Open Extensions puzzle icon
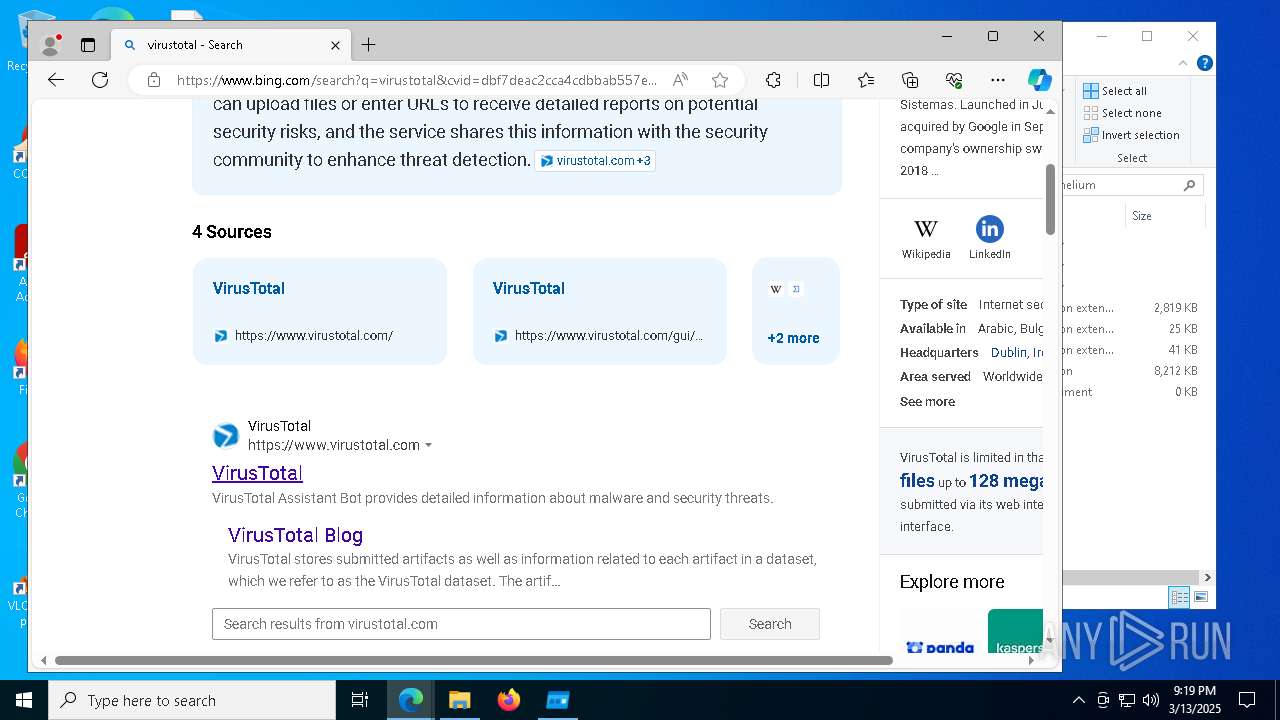Screen dimensions: 1280x720 [x=773, y=80]
